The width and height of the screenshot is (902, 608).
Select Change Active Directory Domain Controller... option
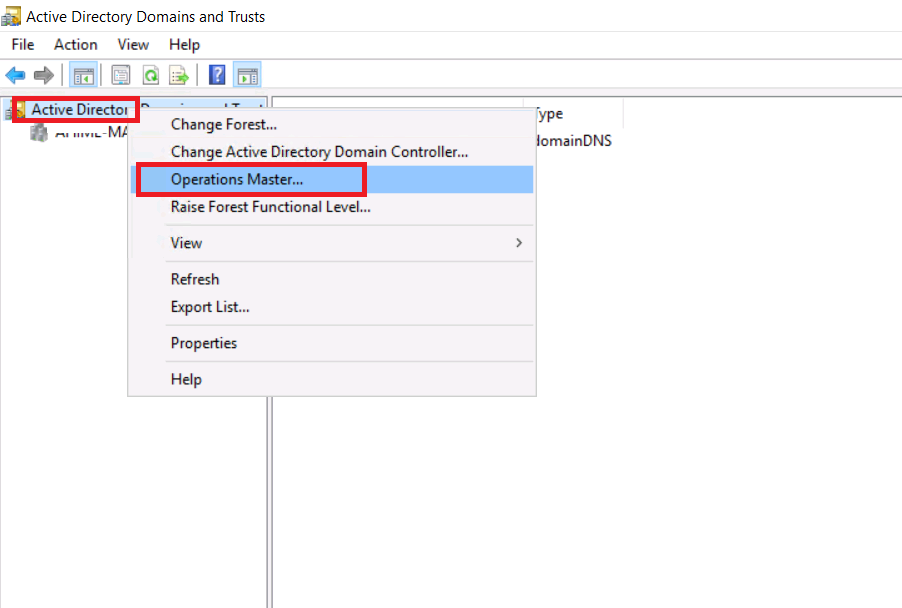coord(332,152)
